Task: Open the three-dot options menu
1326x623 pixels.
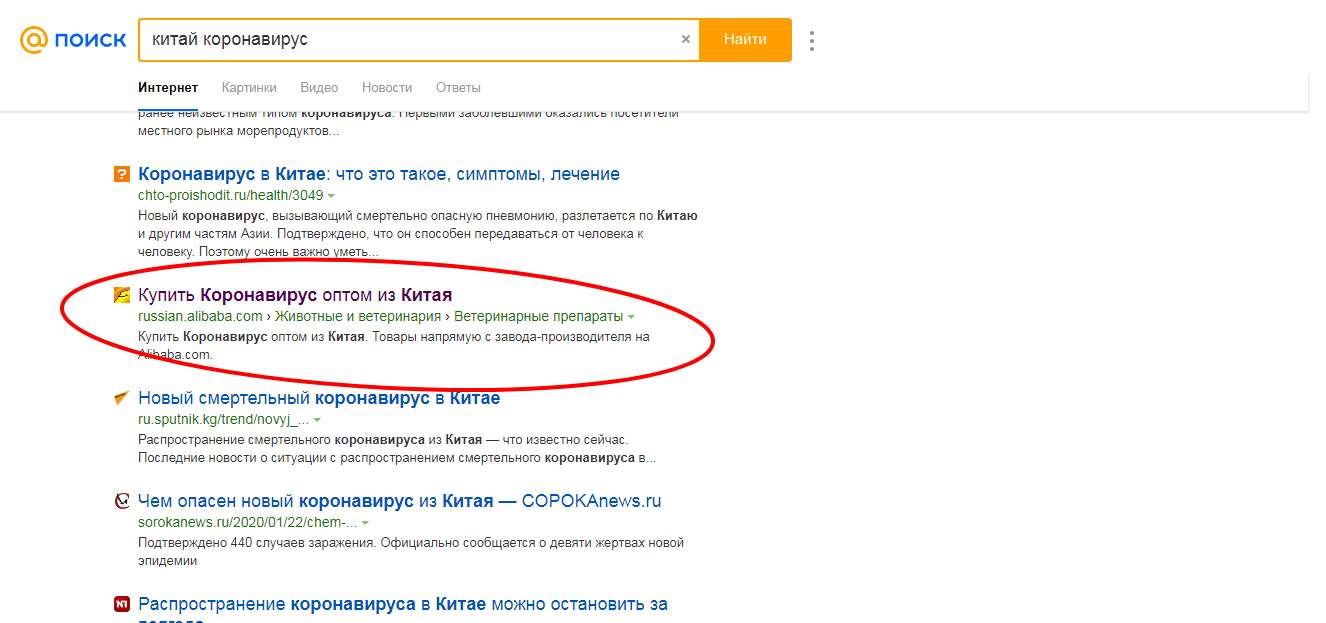Action: [812, 41]
